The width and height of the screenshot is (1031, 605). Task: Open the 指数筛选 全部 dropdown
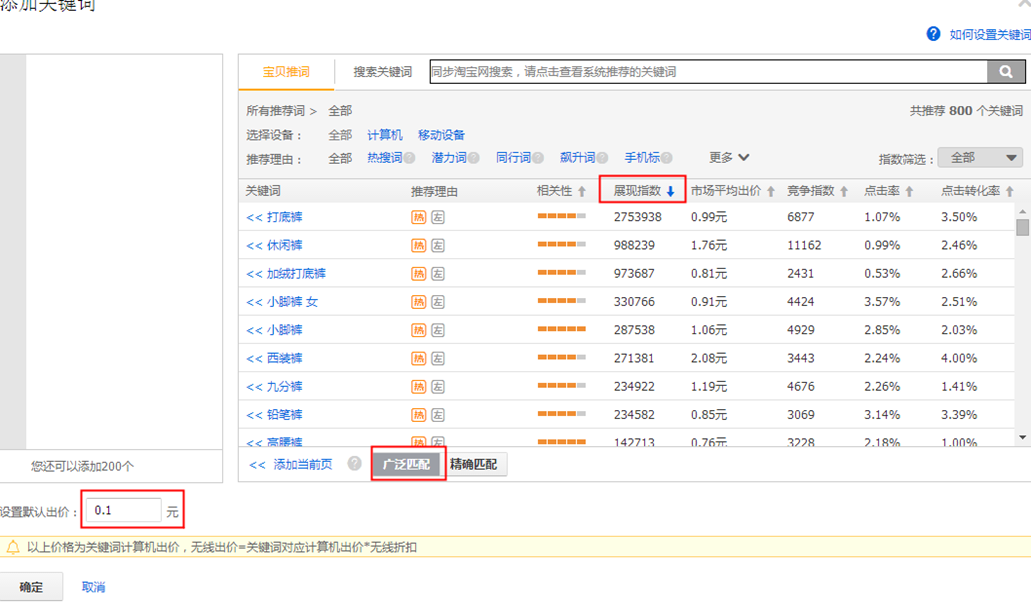(980, 158)
